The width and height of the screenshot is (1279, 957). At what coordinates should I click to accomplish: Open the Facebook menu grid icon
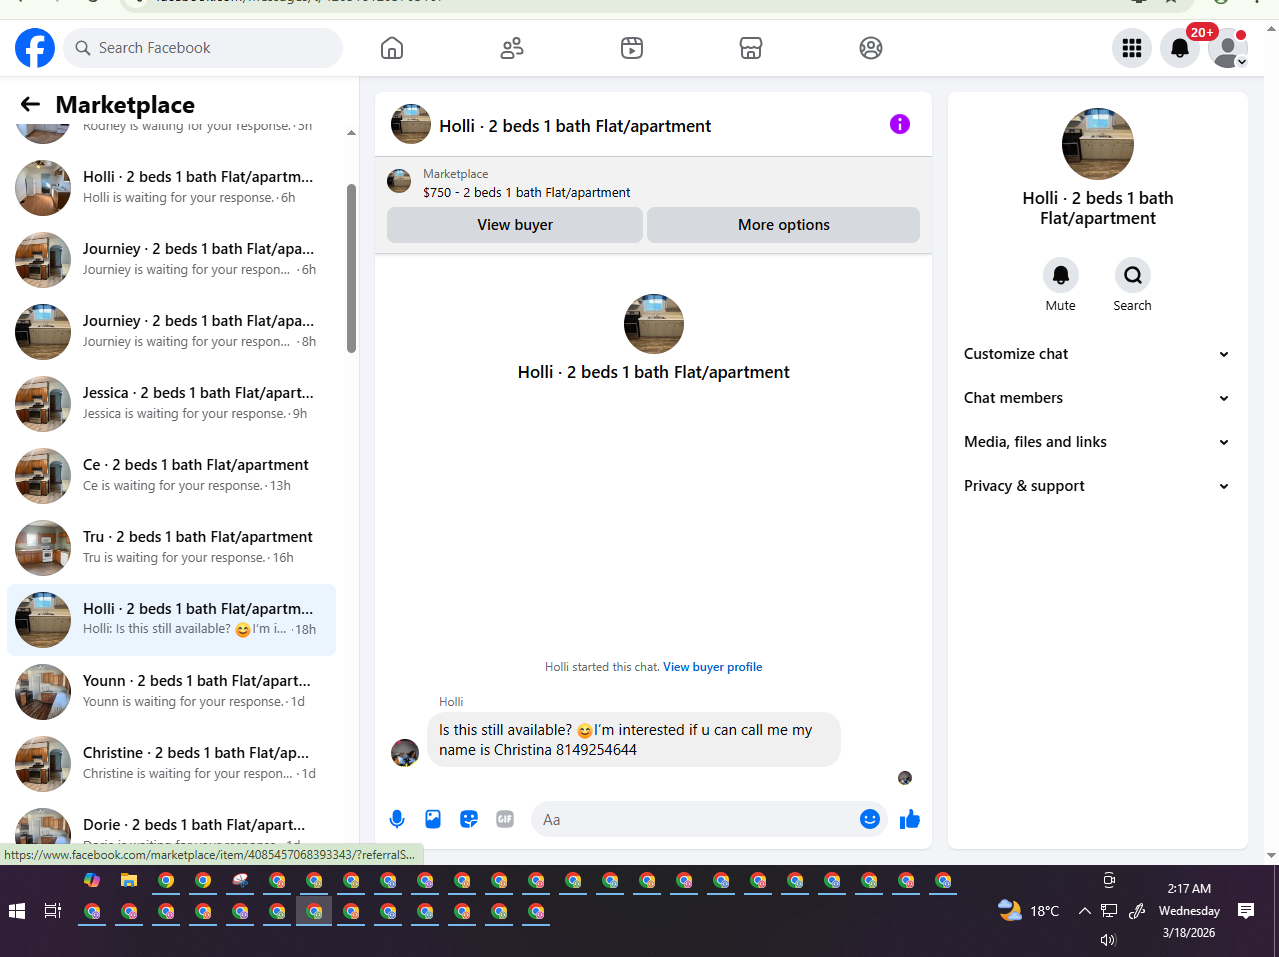coord(1132,48)
